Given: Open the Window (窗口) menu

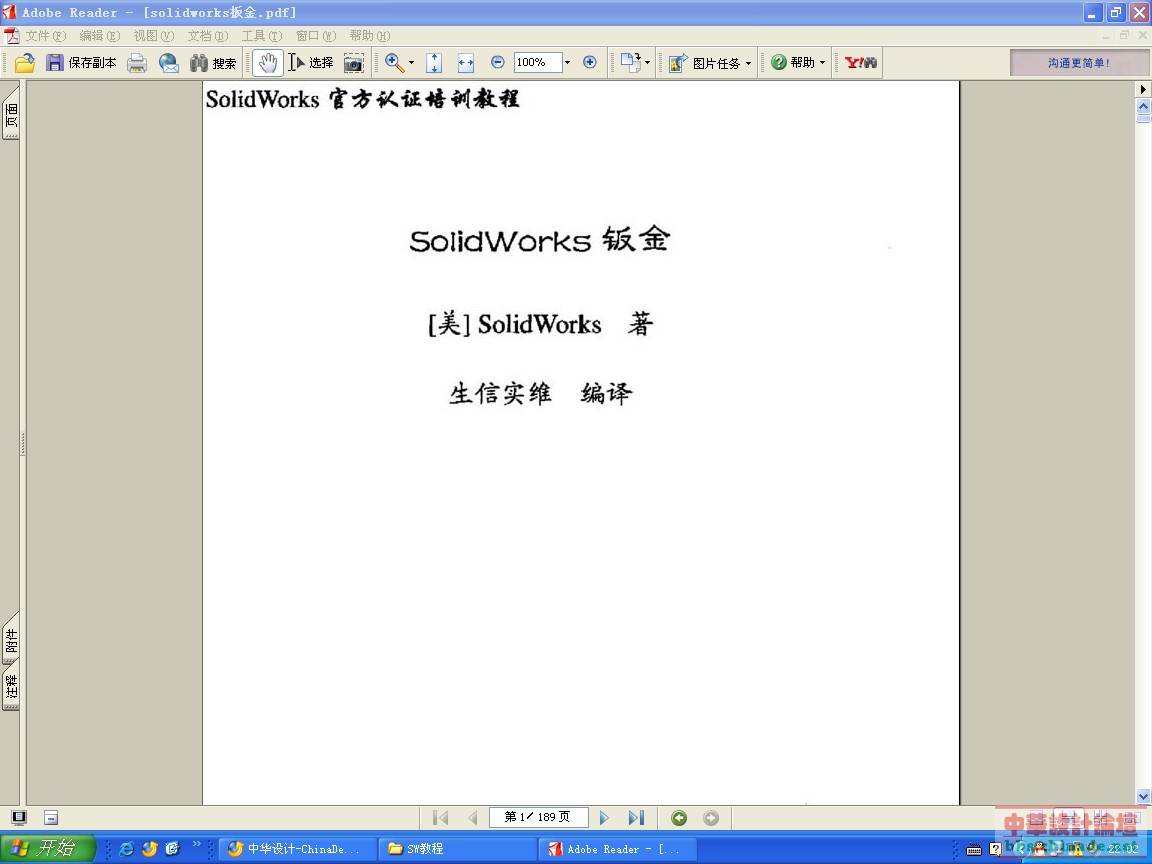Looking at the screenshot, I should (x=316, y=36).
